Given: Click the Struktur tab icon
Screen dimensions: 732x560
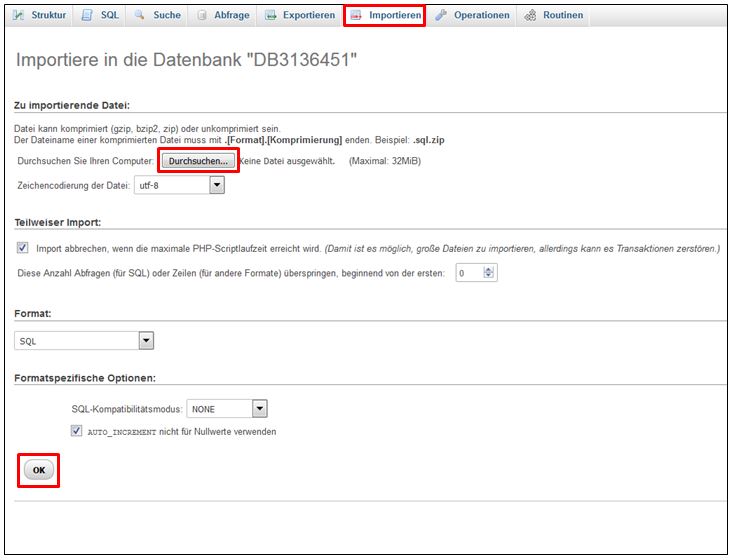Looking at the screenshot, I should click(x=18, y=15).
